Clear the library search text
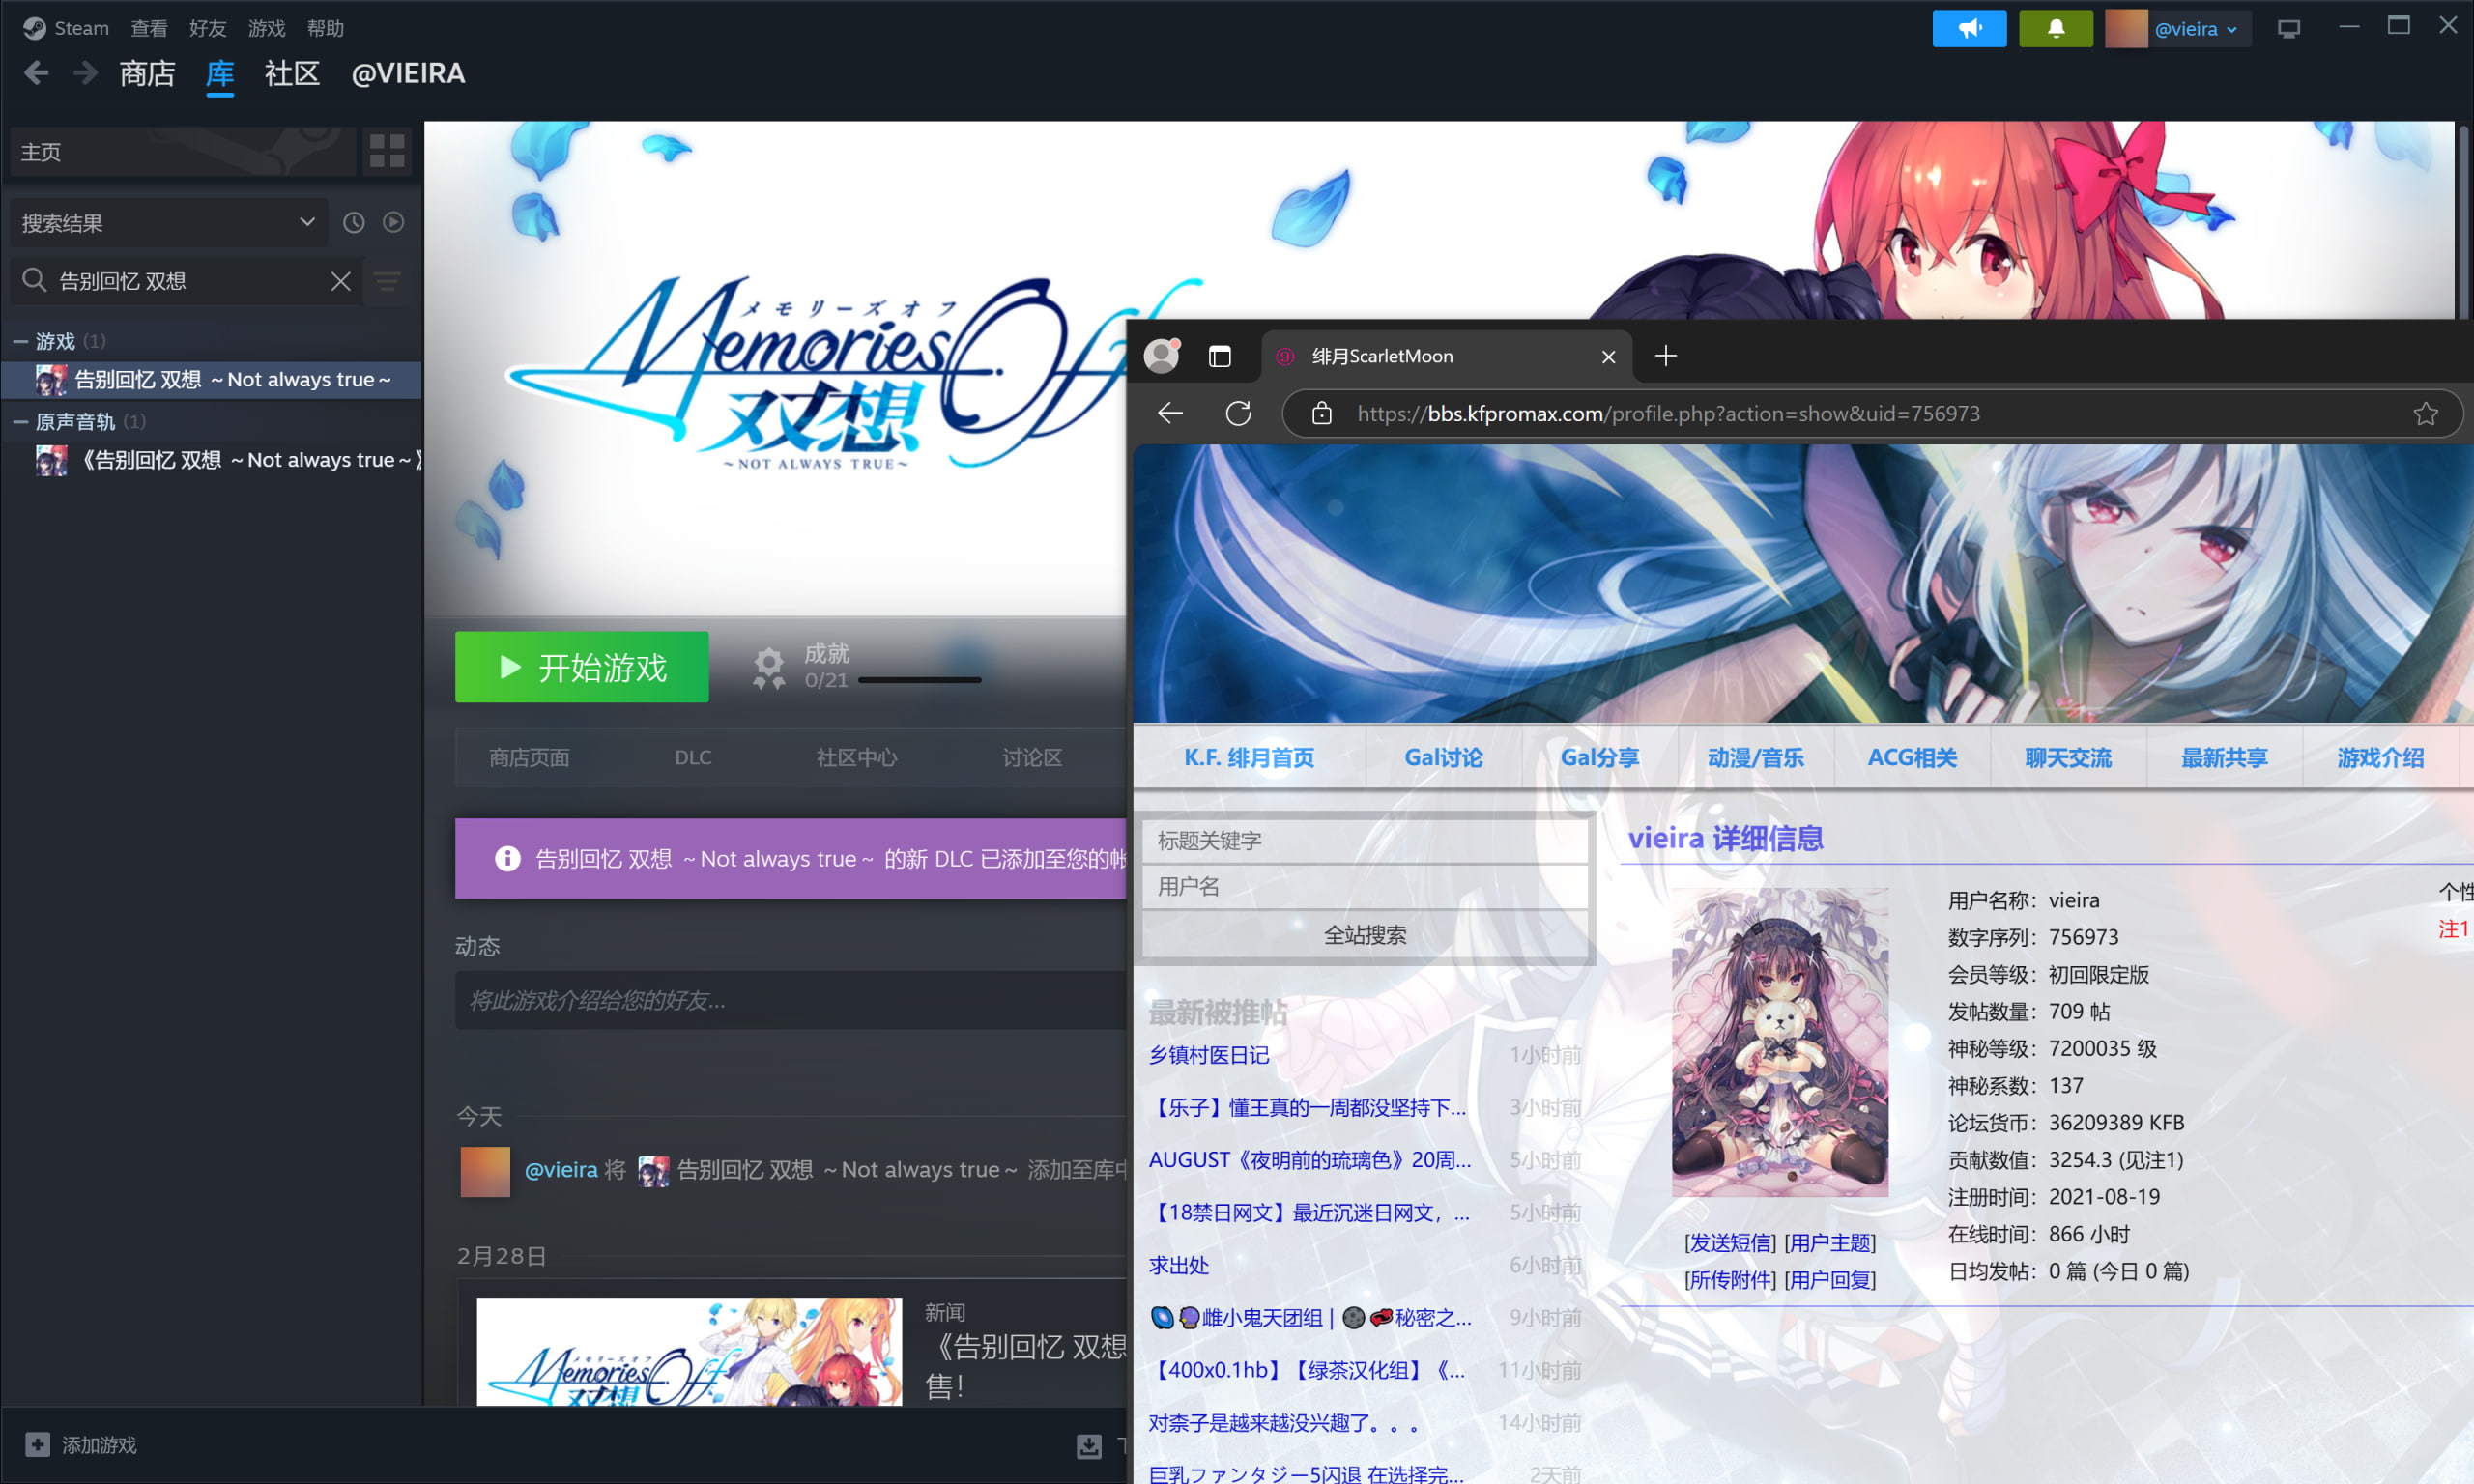This screenshot has height=1484, width=2474. point(340,281)
